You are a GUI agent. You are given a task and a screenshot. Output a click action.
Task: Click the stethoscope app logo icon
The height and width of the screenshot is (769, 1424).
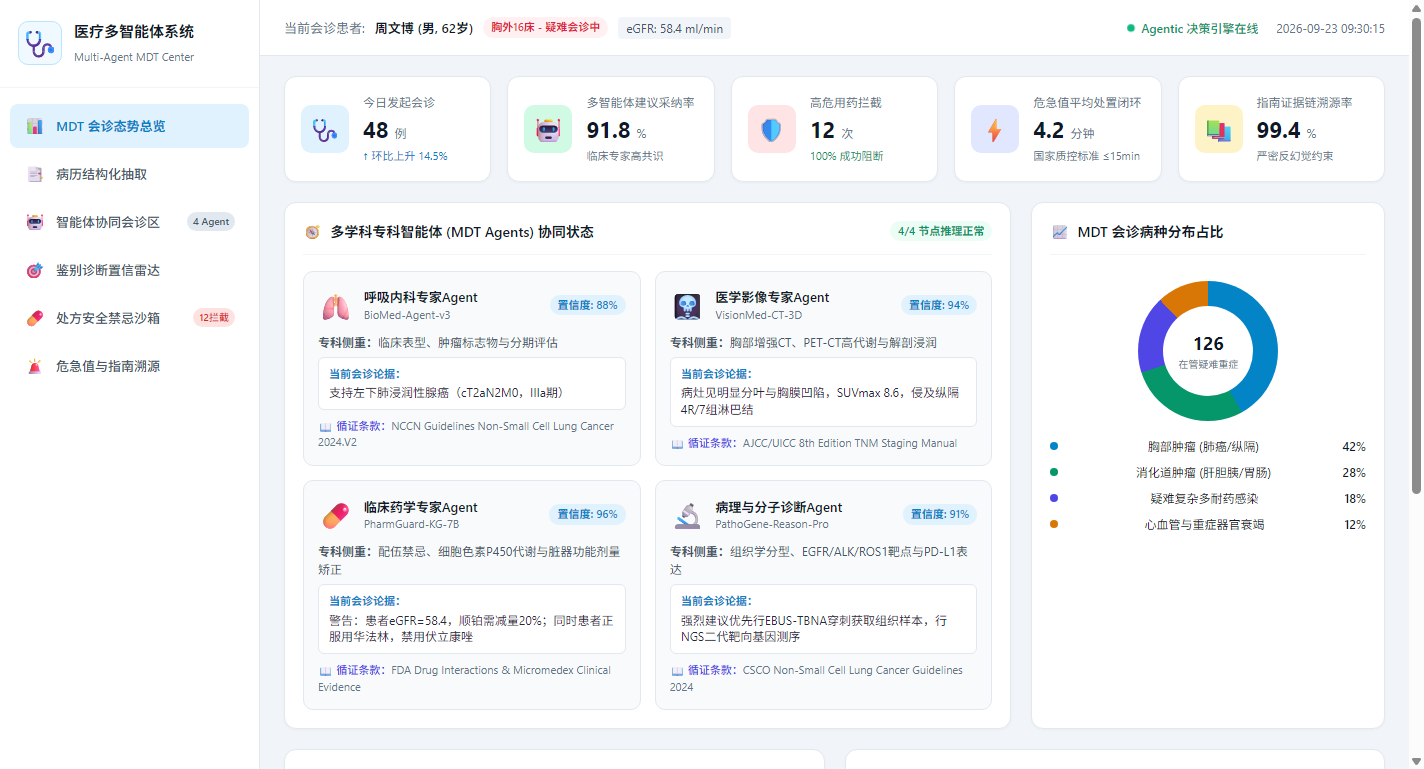pos(40,43)
